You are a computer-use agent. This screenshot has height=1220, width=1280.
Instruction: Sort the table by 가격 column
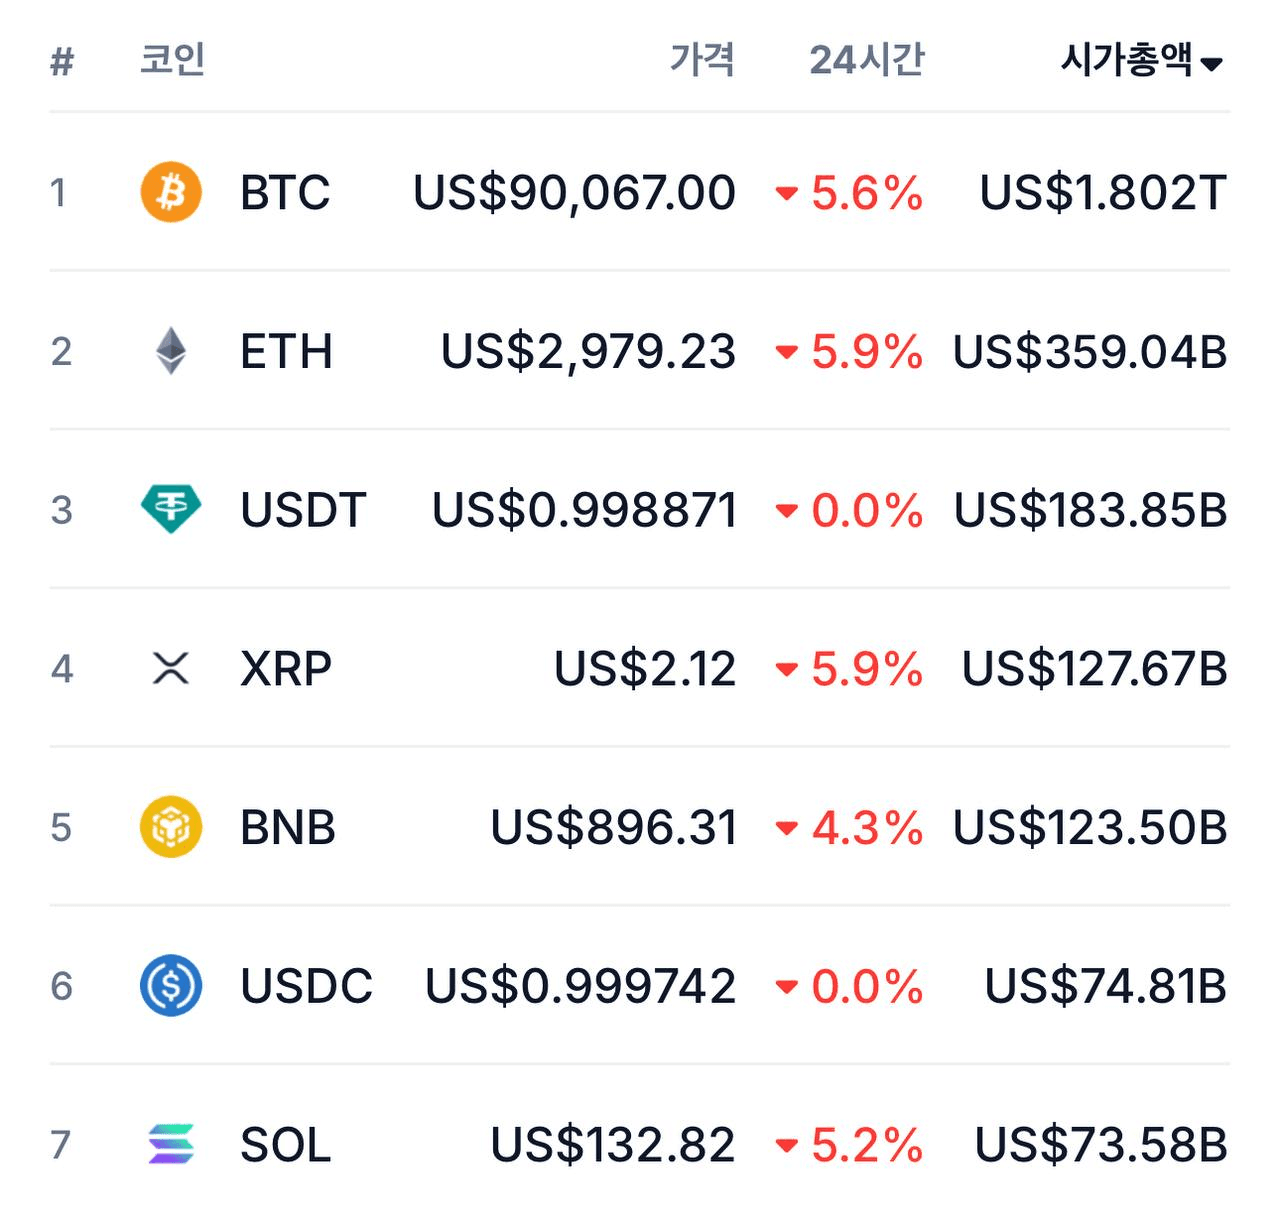[702, 60]
